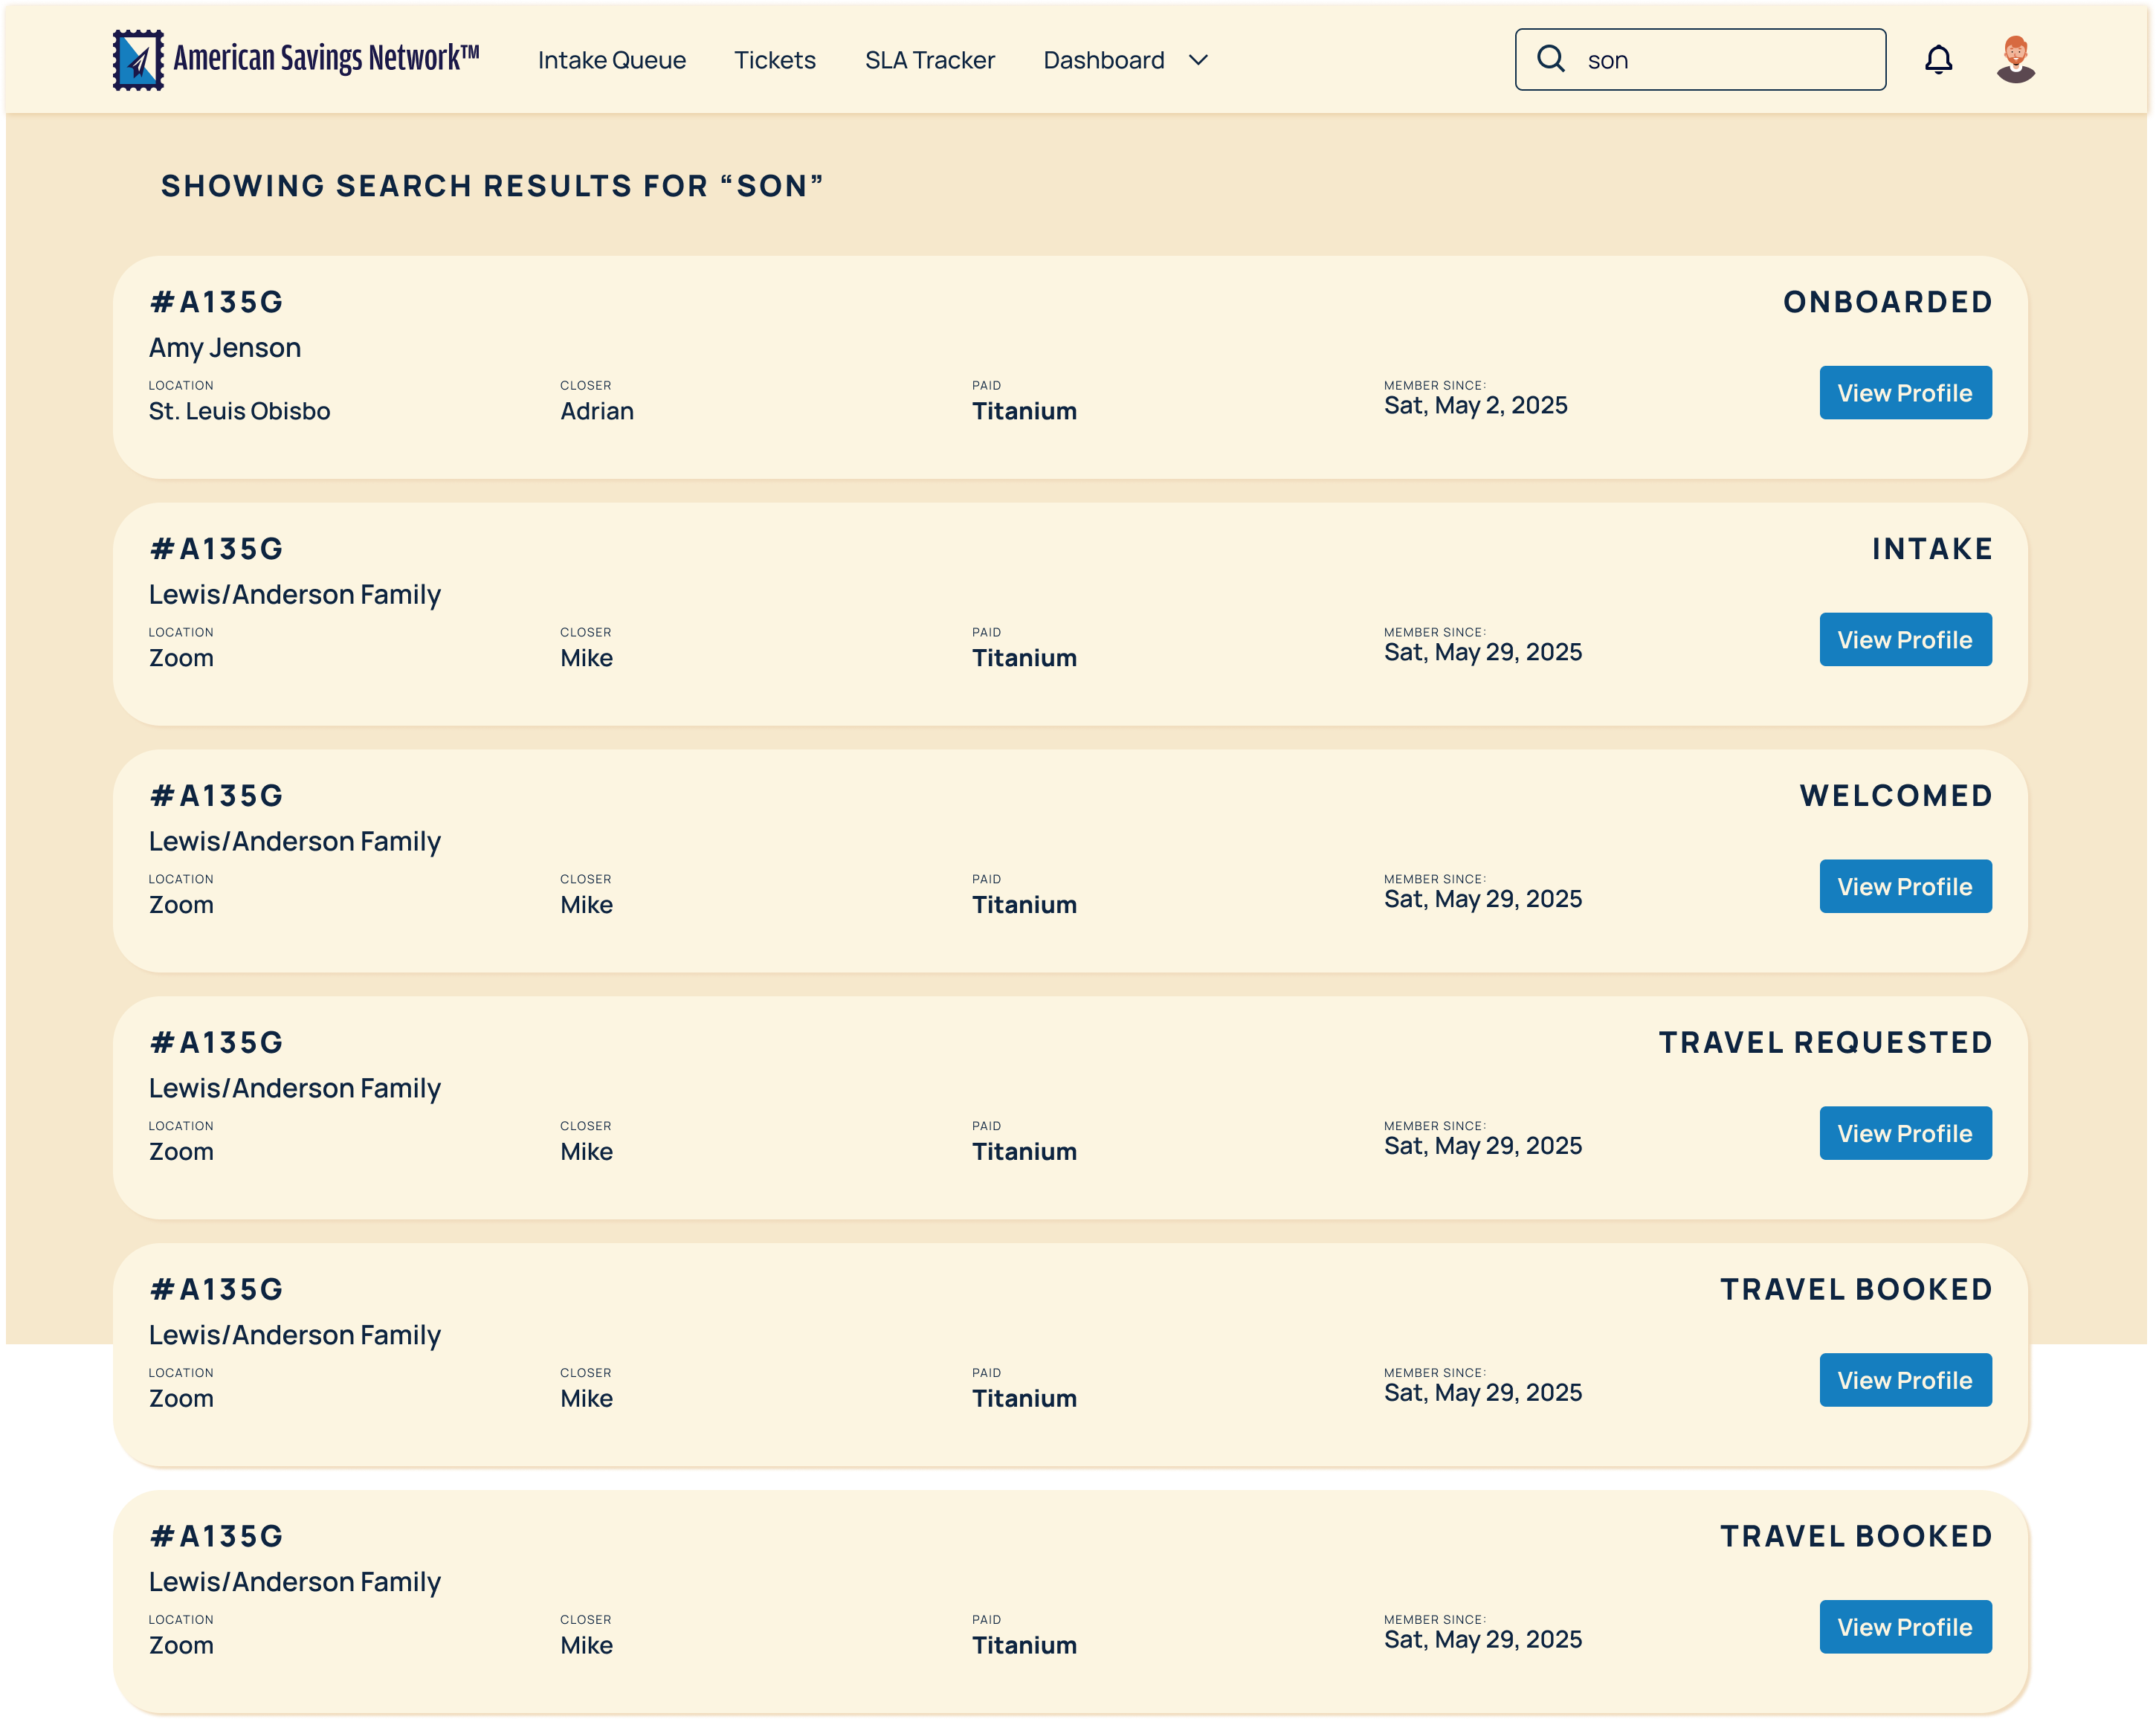View profile on the TRAVEL REQUESTED card

tap(1904, 1133)
